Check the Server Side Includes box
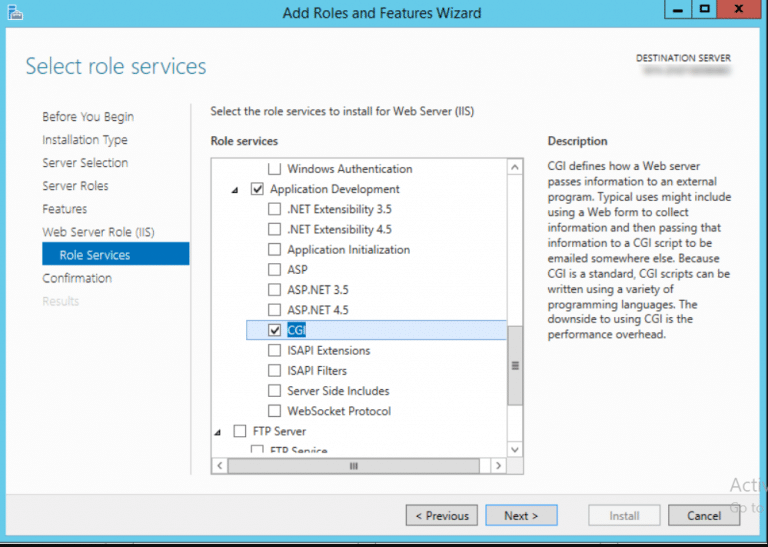The image size is (768, 547). [274, 390]
